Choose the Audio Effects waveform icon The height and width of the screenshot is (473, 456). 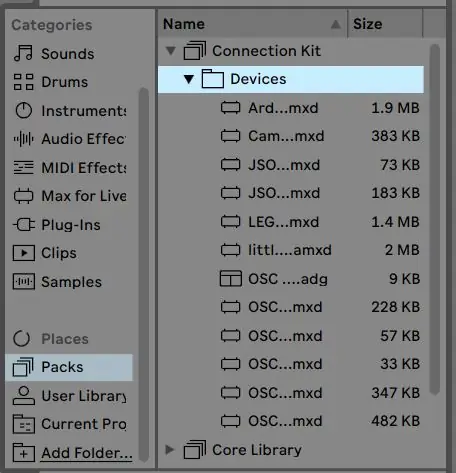coord(23,139)
